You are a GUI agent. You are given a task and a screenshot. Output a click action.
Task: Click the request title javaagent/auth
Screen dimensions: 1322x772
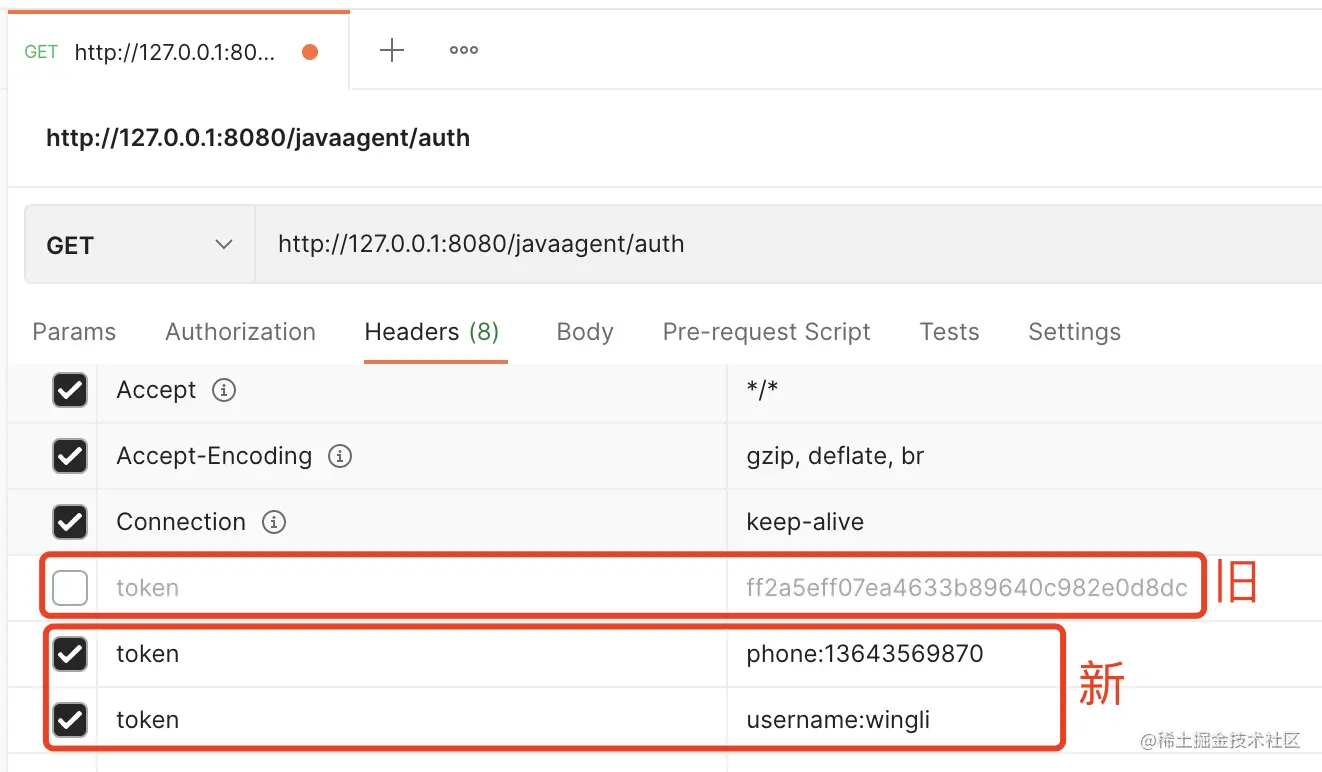point(258,137)
